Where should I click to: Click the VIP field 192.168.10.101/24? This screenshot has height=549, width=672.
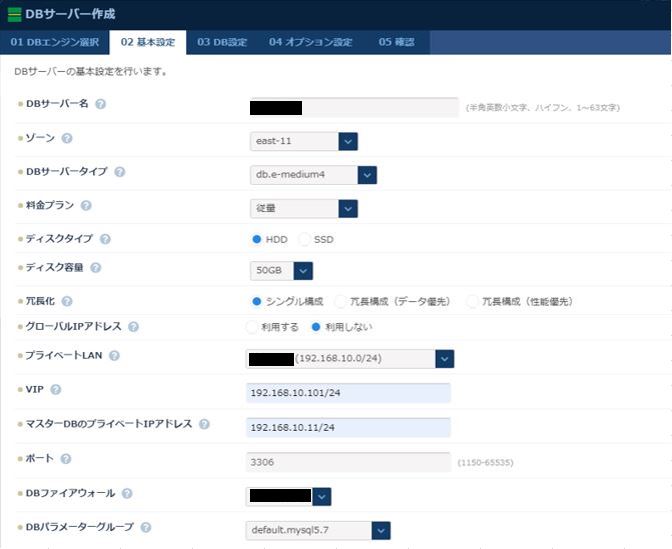coord(348,393)
